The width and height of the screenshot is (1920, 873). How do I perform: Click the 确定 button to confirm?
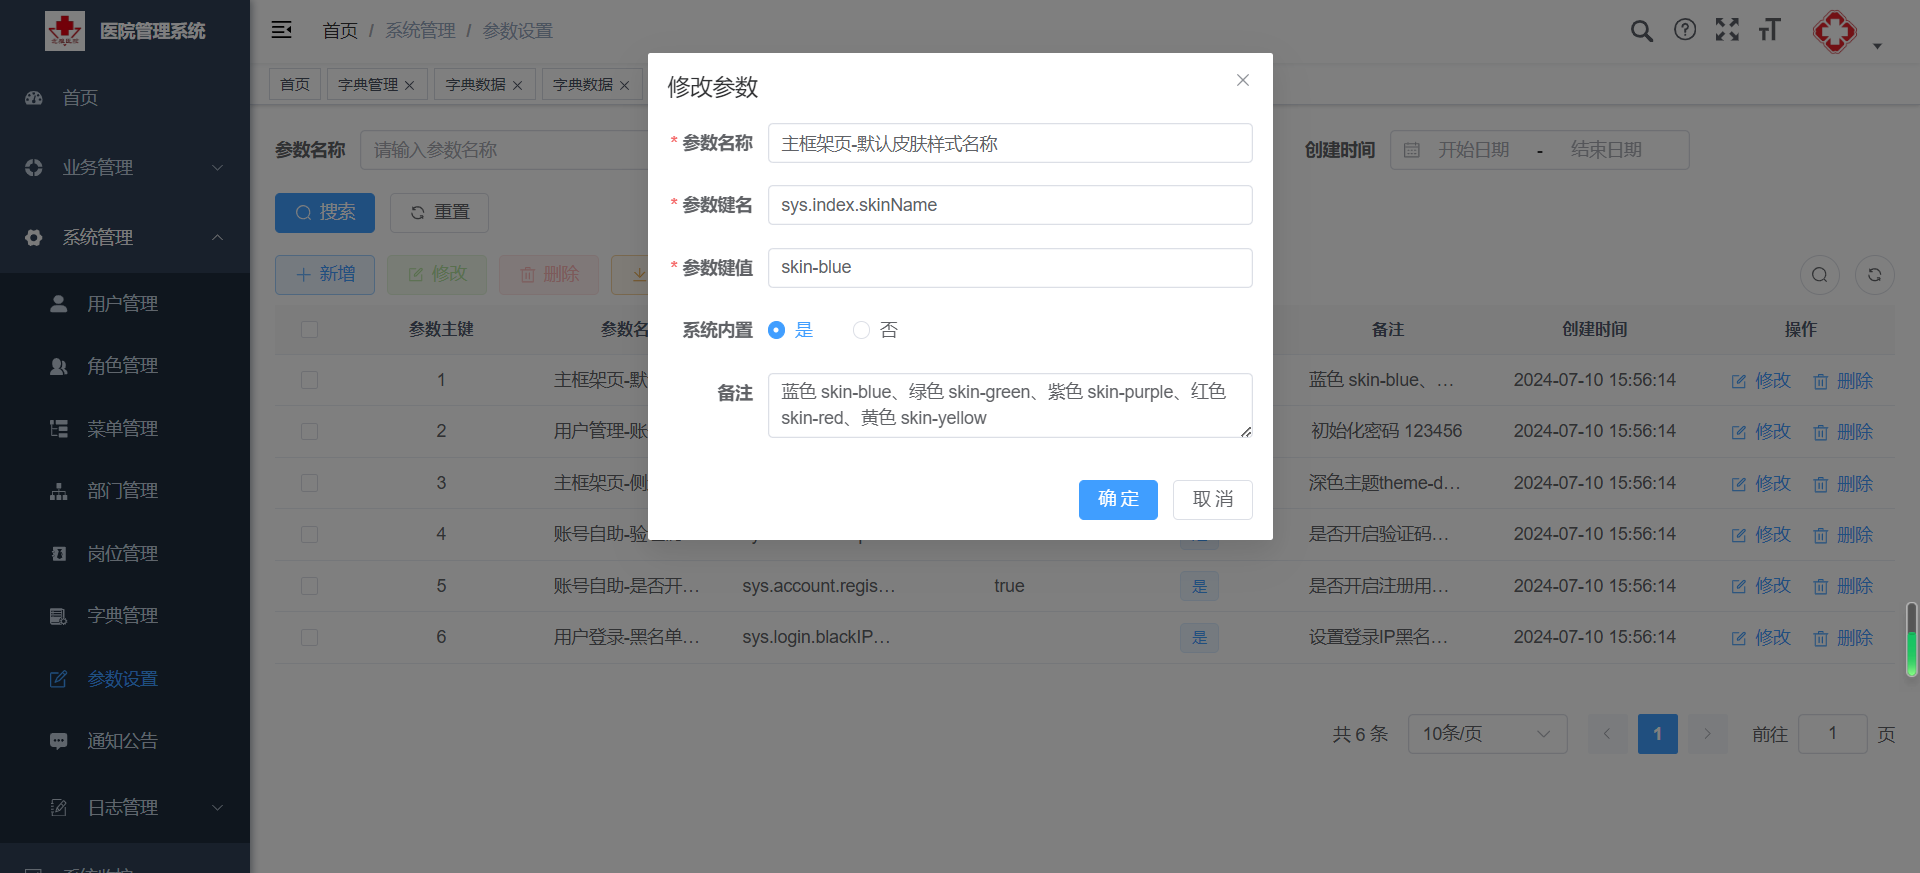point(1117,499)
